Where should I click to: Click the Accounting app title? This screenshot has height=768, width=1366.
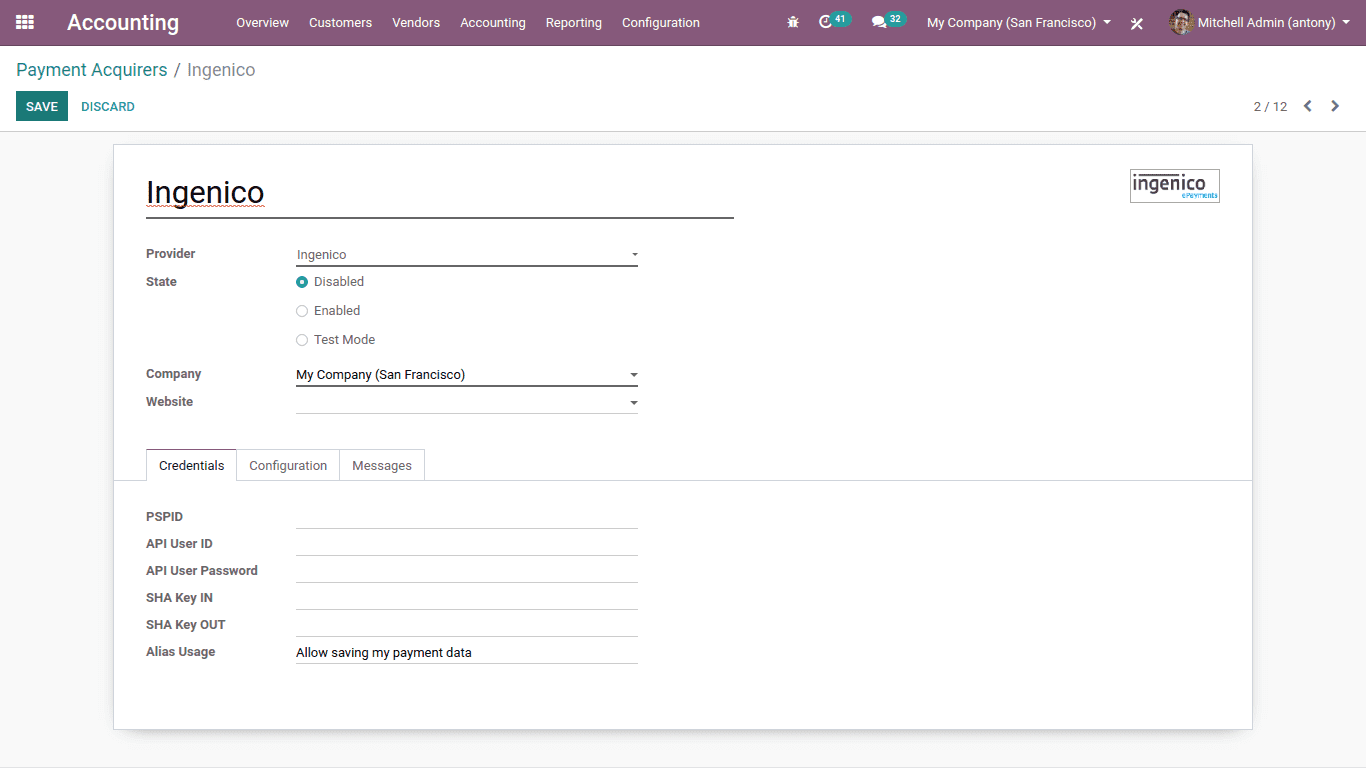point(123,22)
